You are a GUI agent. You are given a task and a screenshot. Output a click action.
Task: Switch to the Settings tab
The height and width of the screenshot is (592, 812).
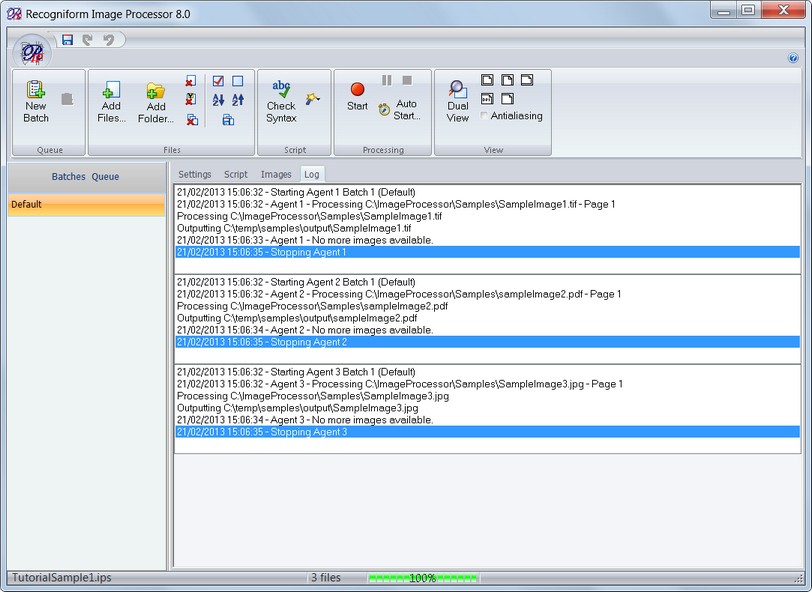click(195, 175)
